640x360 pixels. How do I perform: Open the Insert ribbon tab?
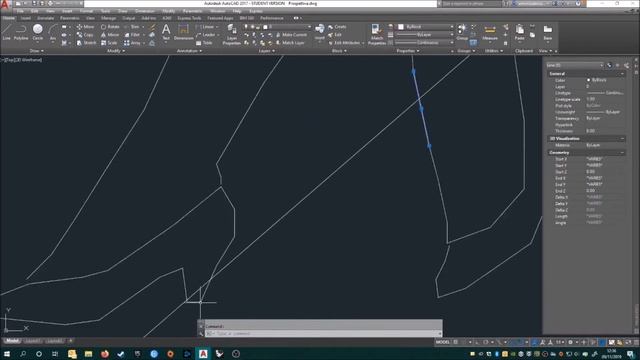tap(26, 18)
